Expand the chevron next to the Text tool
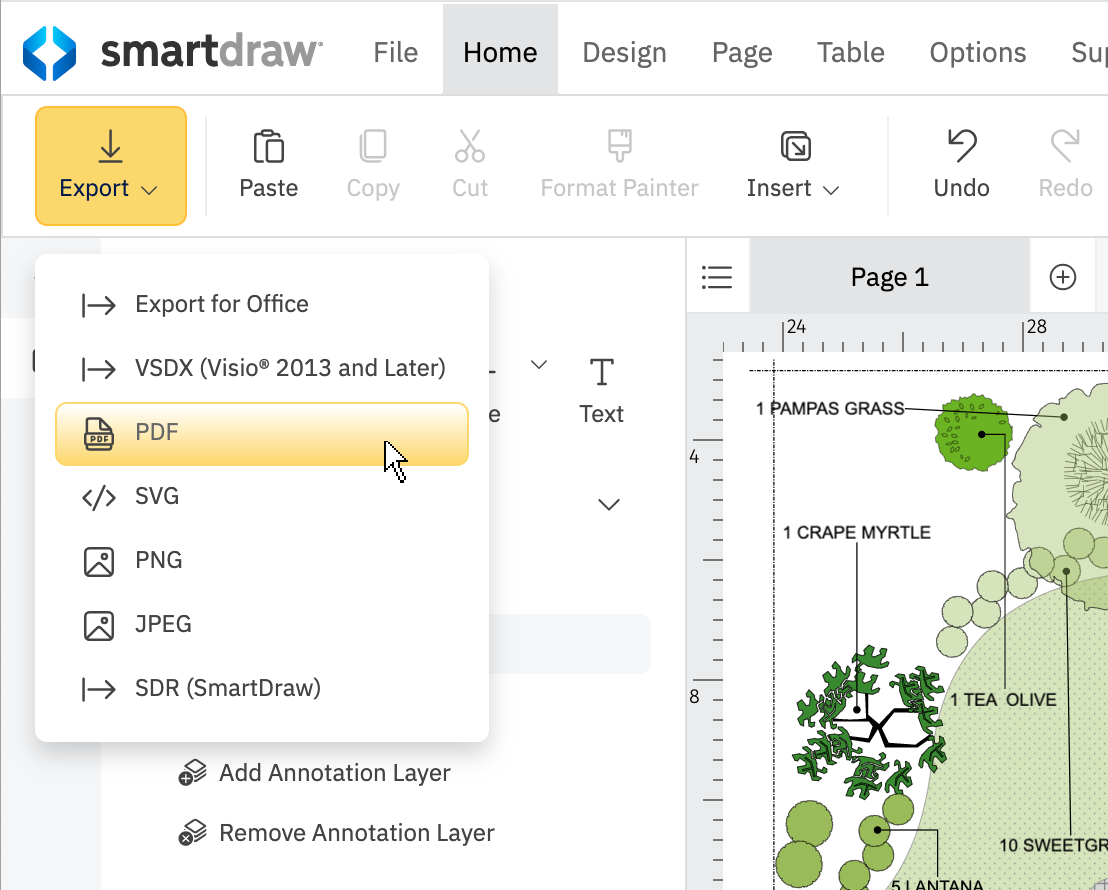The width and height of the screenshot is (1108, 890). tap(539, 365)
